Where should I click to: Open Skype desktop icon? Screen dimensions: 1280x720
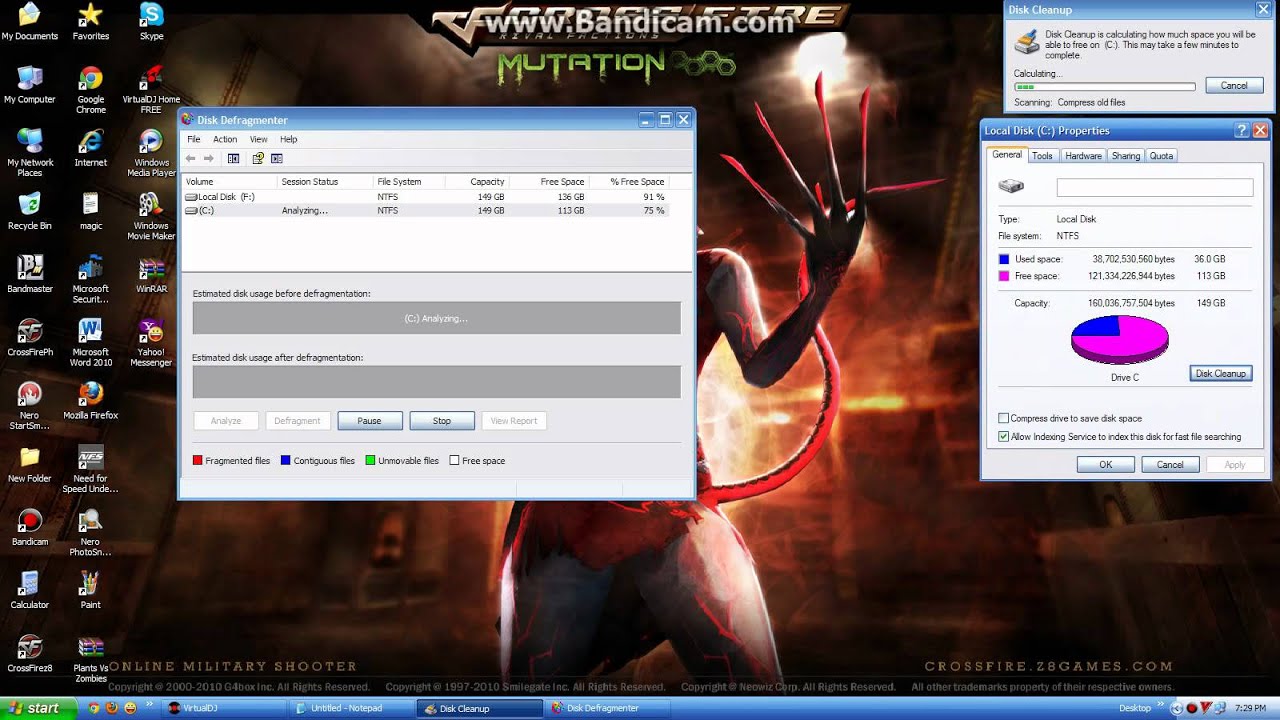point(151,22)
